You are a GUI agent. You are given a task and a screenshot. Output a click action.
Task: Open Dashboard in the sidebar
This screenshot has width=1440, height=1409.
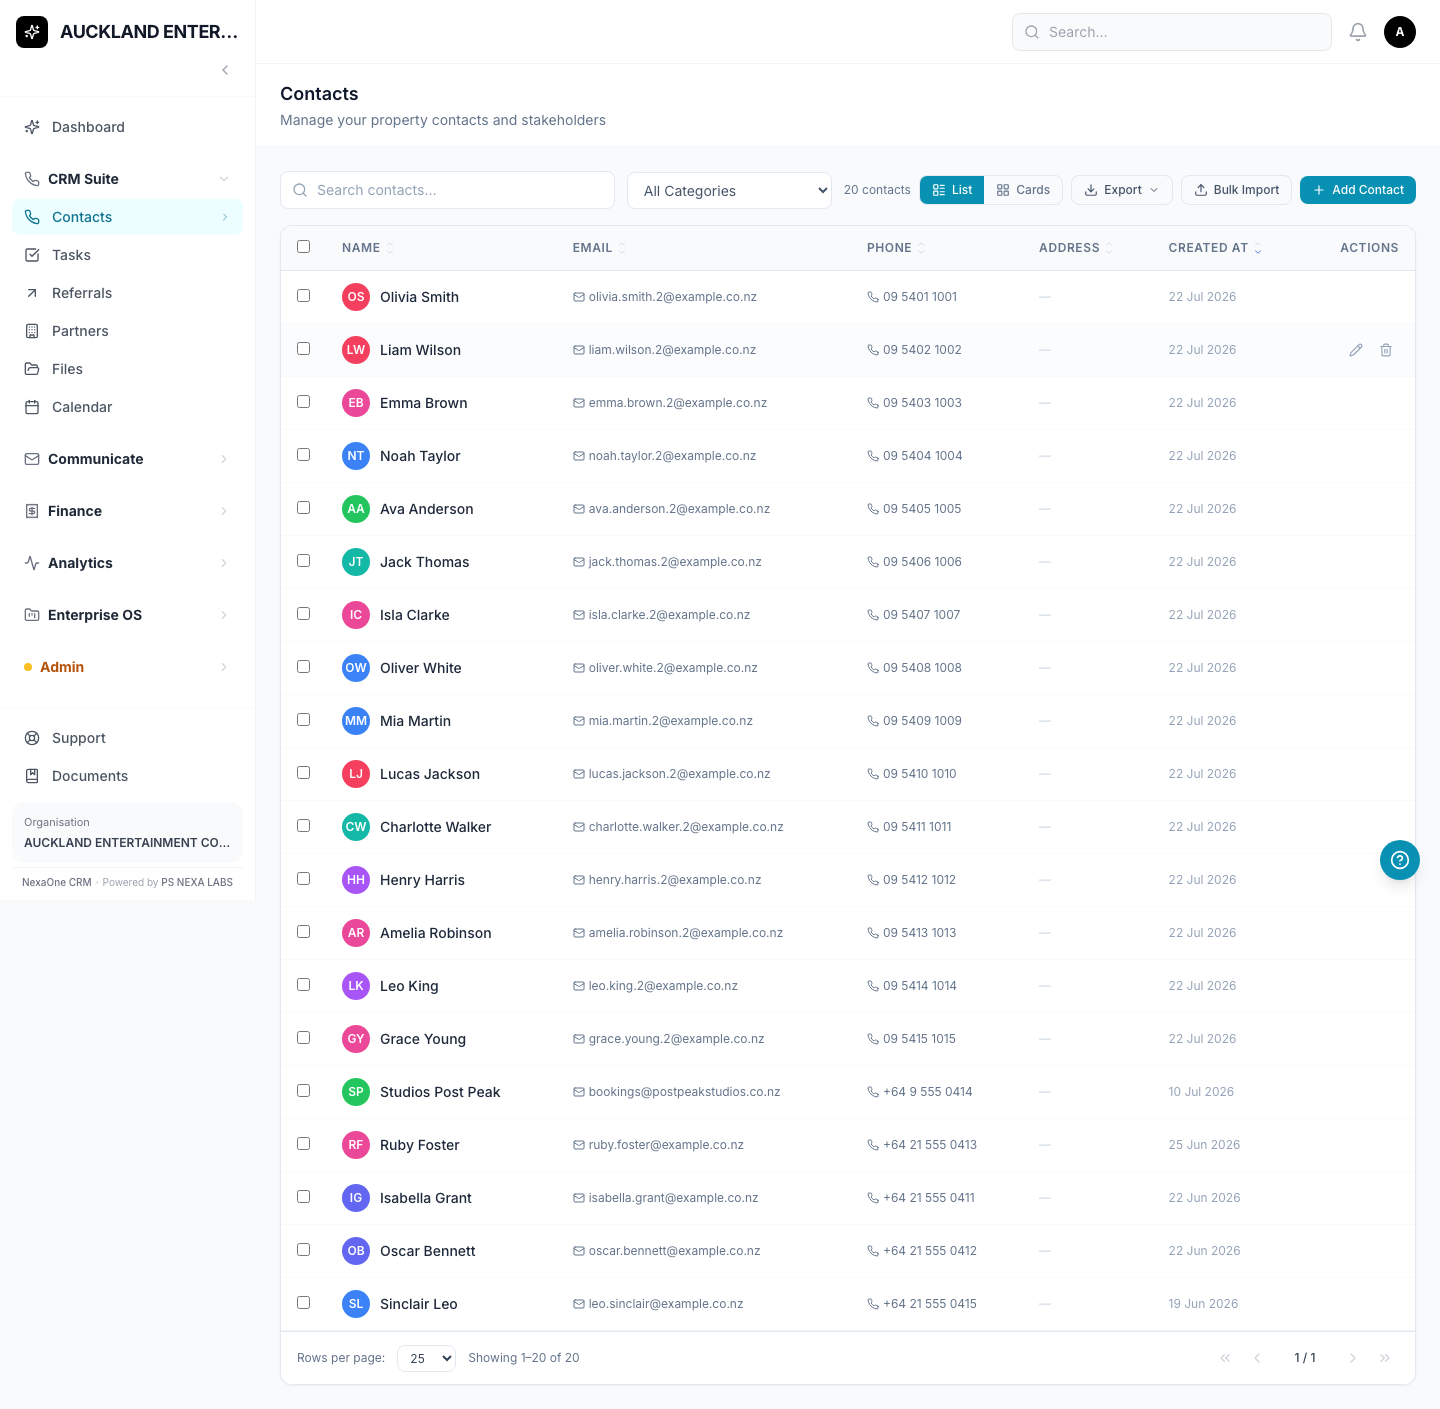tap(127, 127)
